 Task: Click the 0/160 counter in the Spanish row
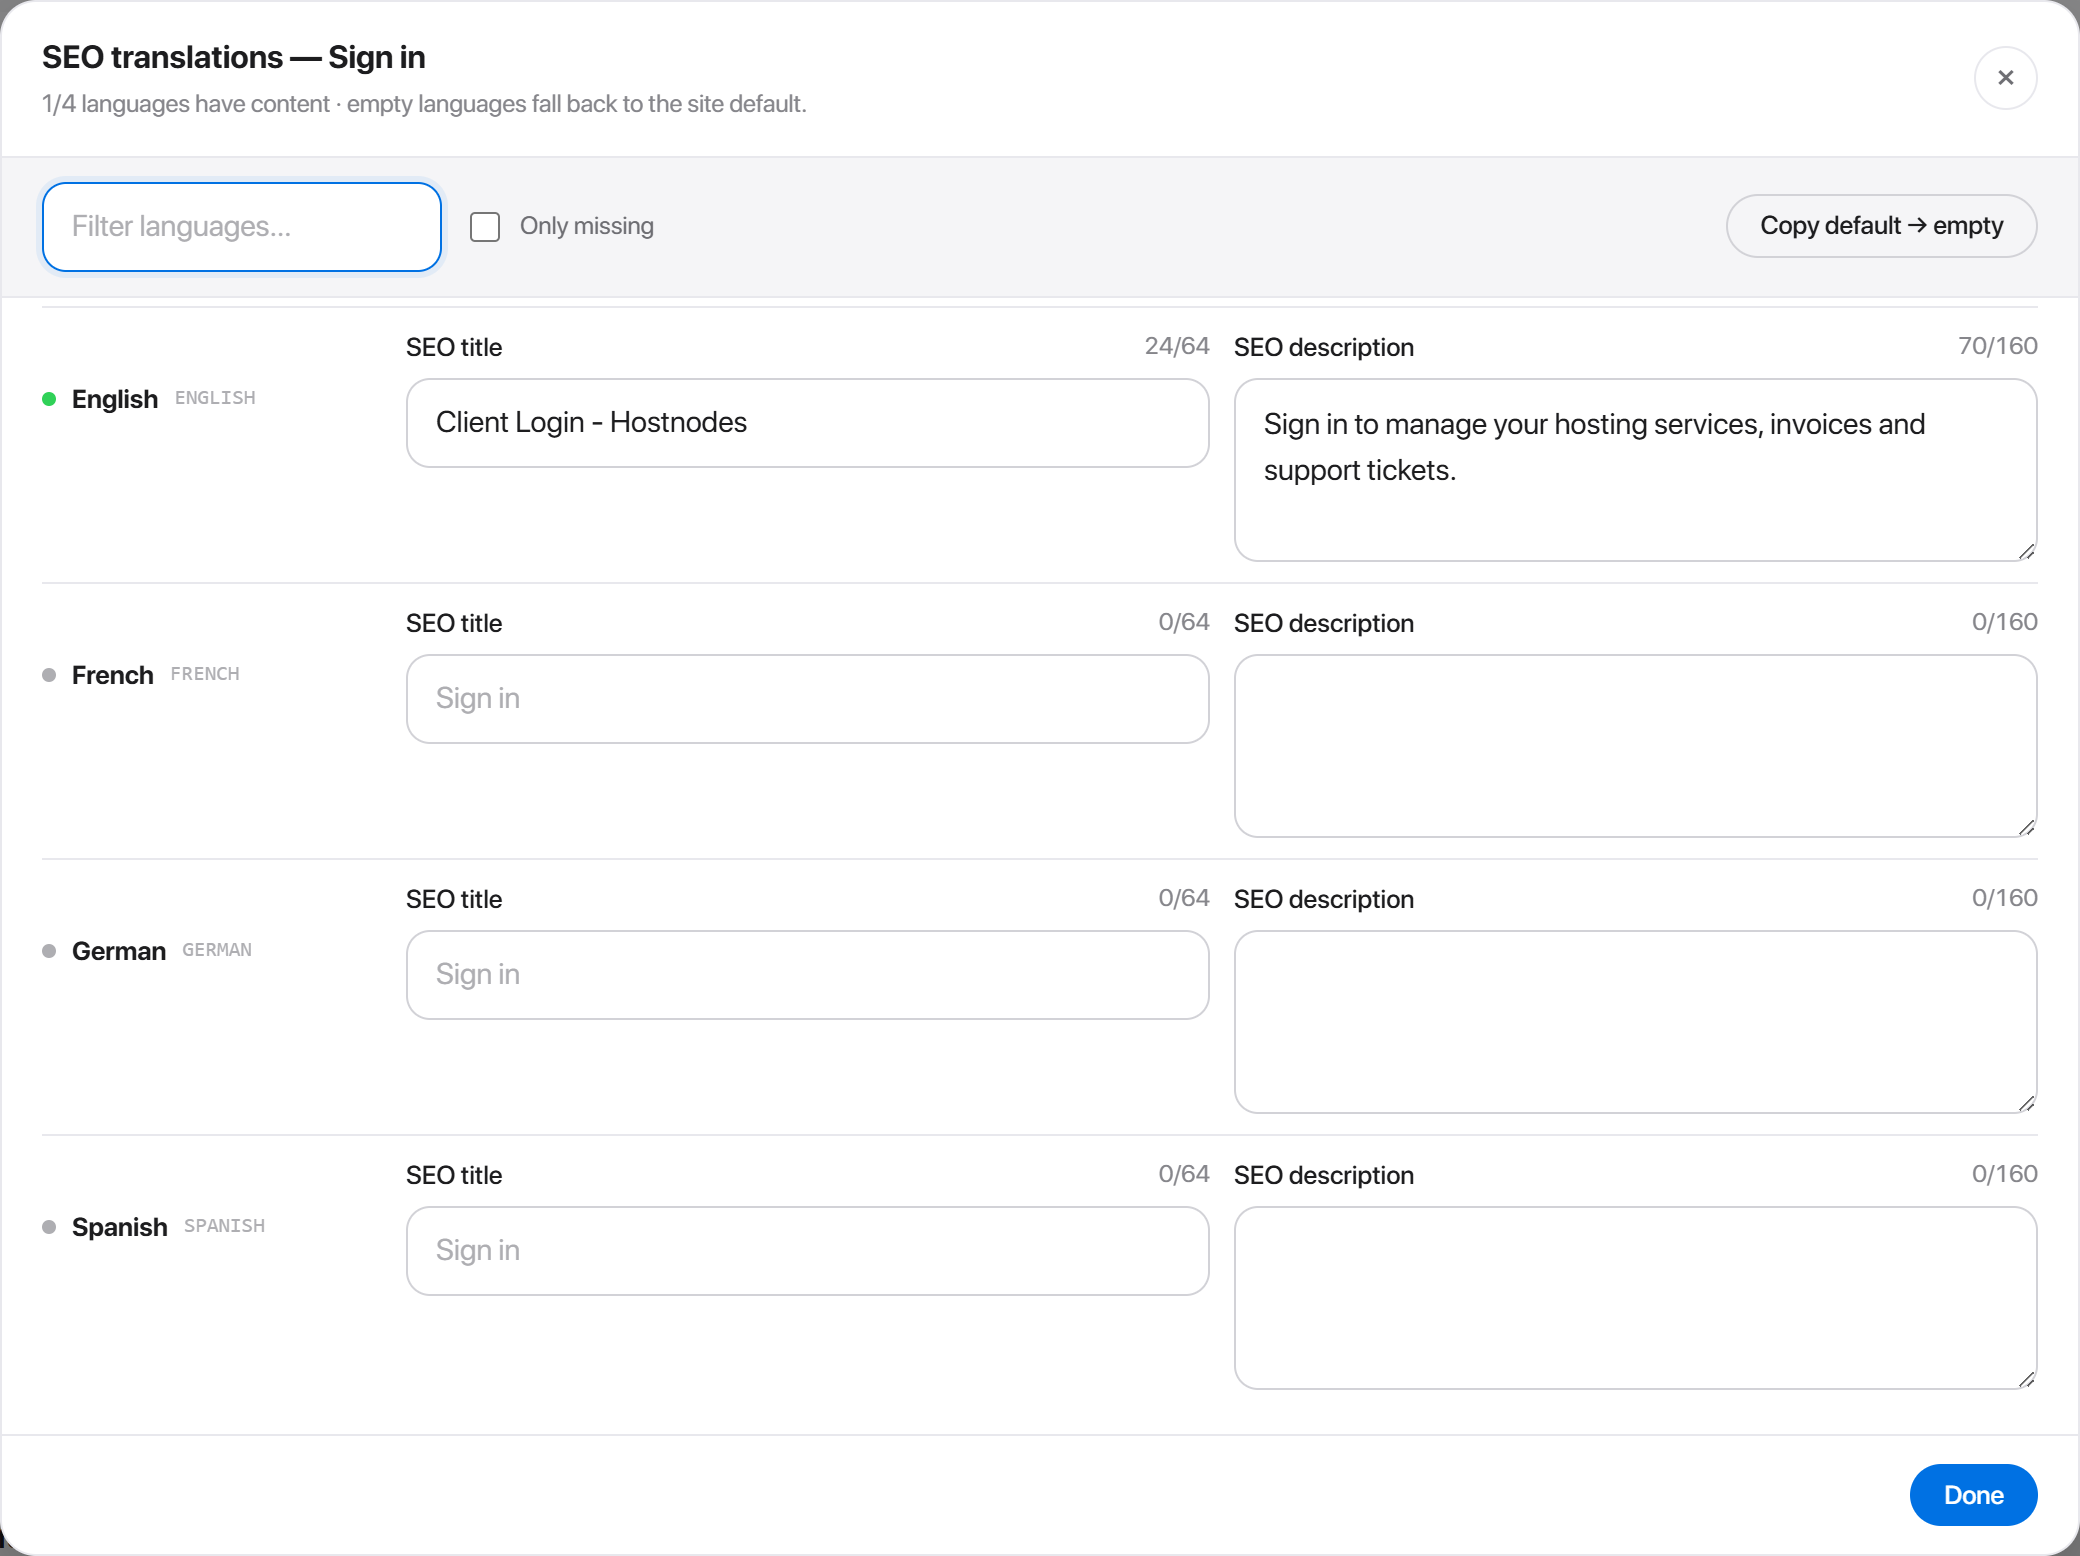2004,1174
